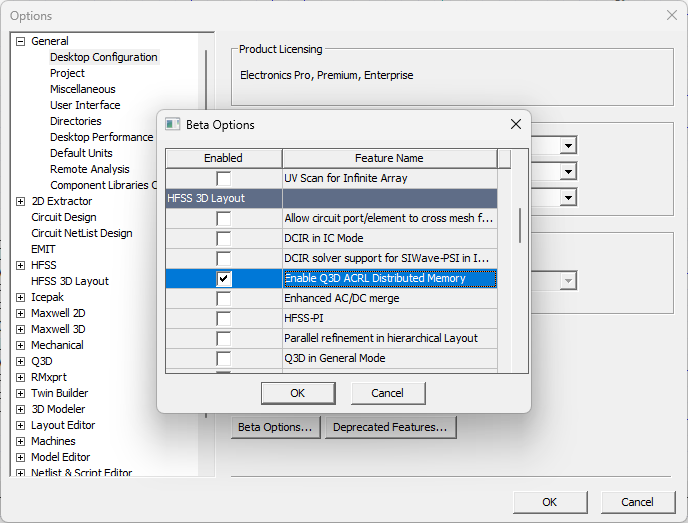Select Desktop Performance item
Image resolution: width=688 pixels, height=523 pixels.
[101, 137]
